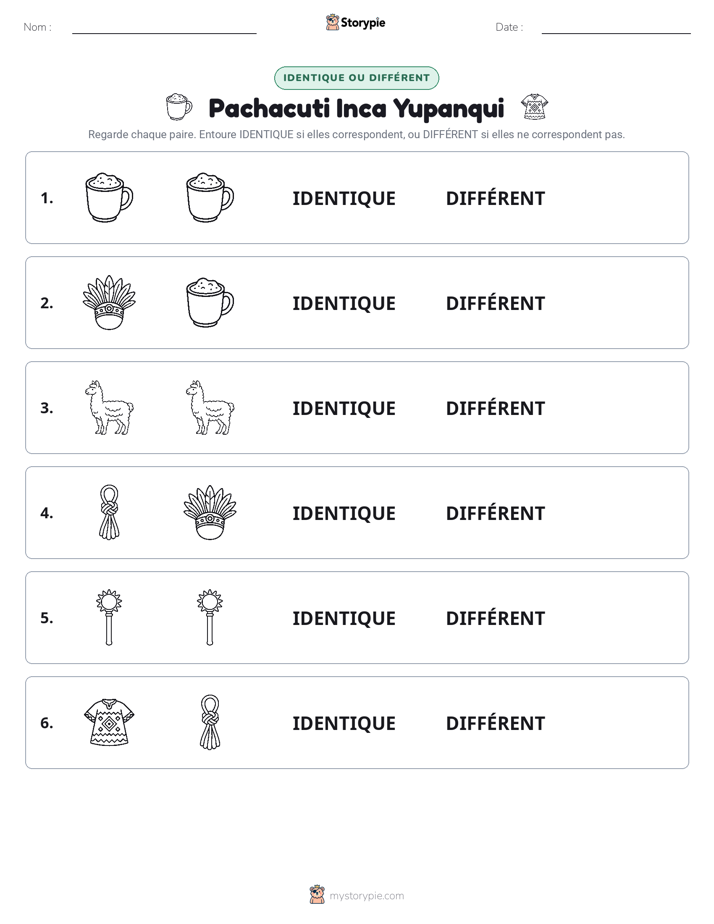Viewport: 714px width, 924px height.
Task: Click the mug icon beside the title
Action: [x=179, y=107]
